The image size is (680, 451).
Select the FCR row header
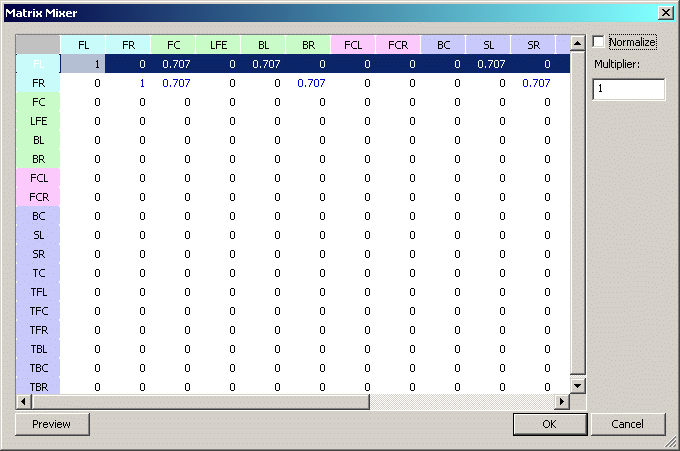(x=38, y=197)
